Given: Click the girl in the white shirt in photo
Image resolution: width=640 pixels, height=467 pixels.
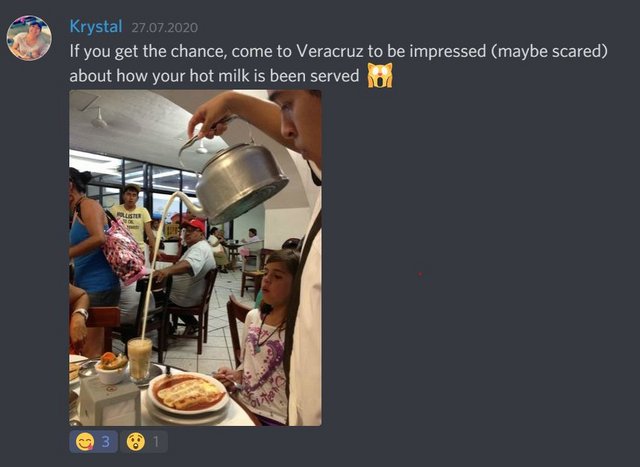Looking at the screenshot, I should (266, 338).
